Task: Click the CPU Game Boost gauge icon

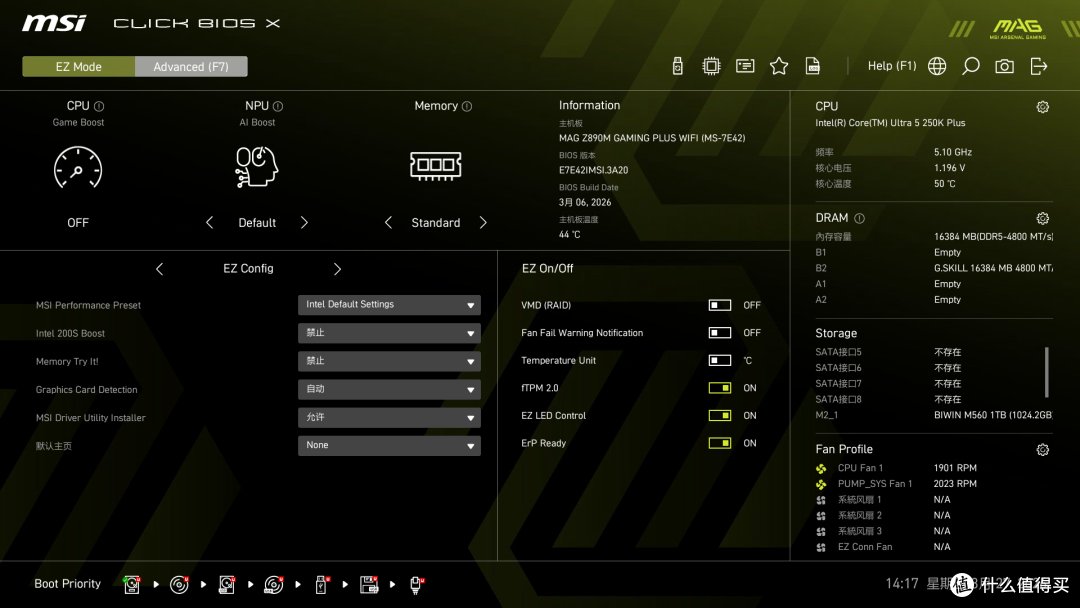Action: 78,167
